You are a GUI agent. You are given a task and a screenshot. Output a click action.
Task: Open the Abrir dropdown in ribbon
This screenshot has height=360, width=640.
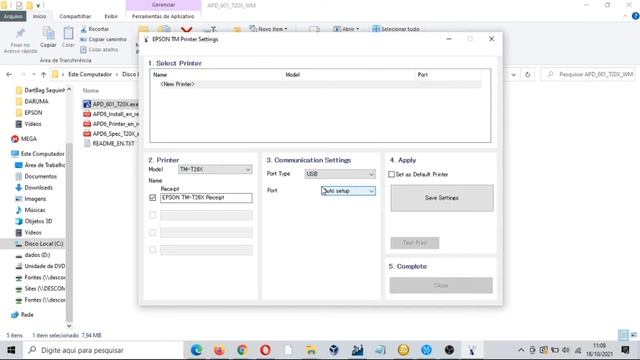[347, 29]
